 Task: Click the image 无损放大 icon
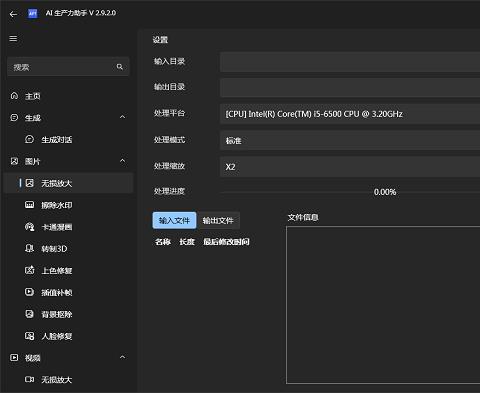29,183
